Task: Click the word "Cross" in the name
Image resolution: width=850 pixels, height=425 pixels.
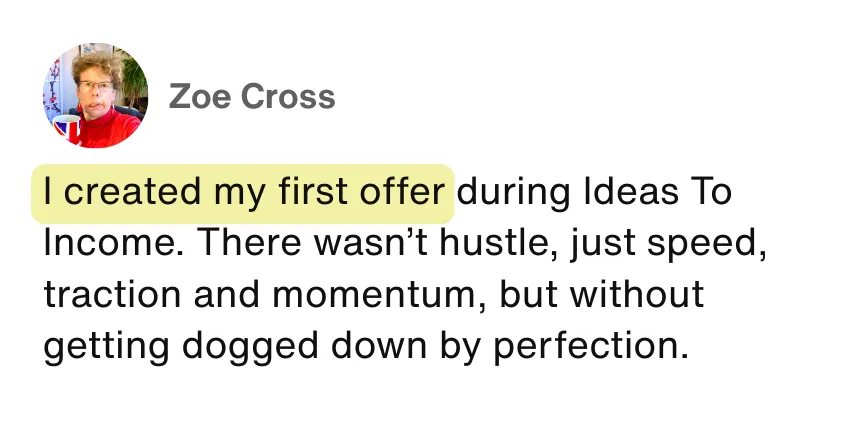Action: pos(288,96)
